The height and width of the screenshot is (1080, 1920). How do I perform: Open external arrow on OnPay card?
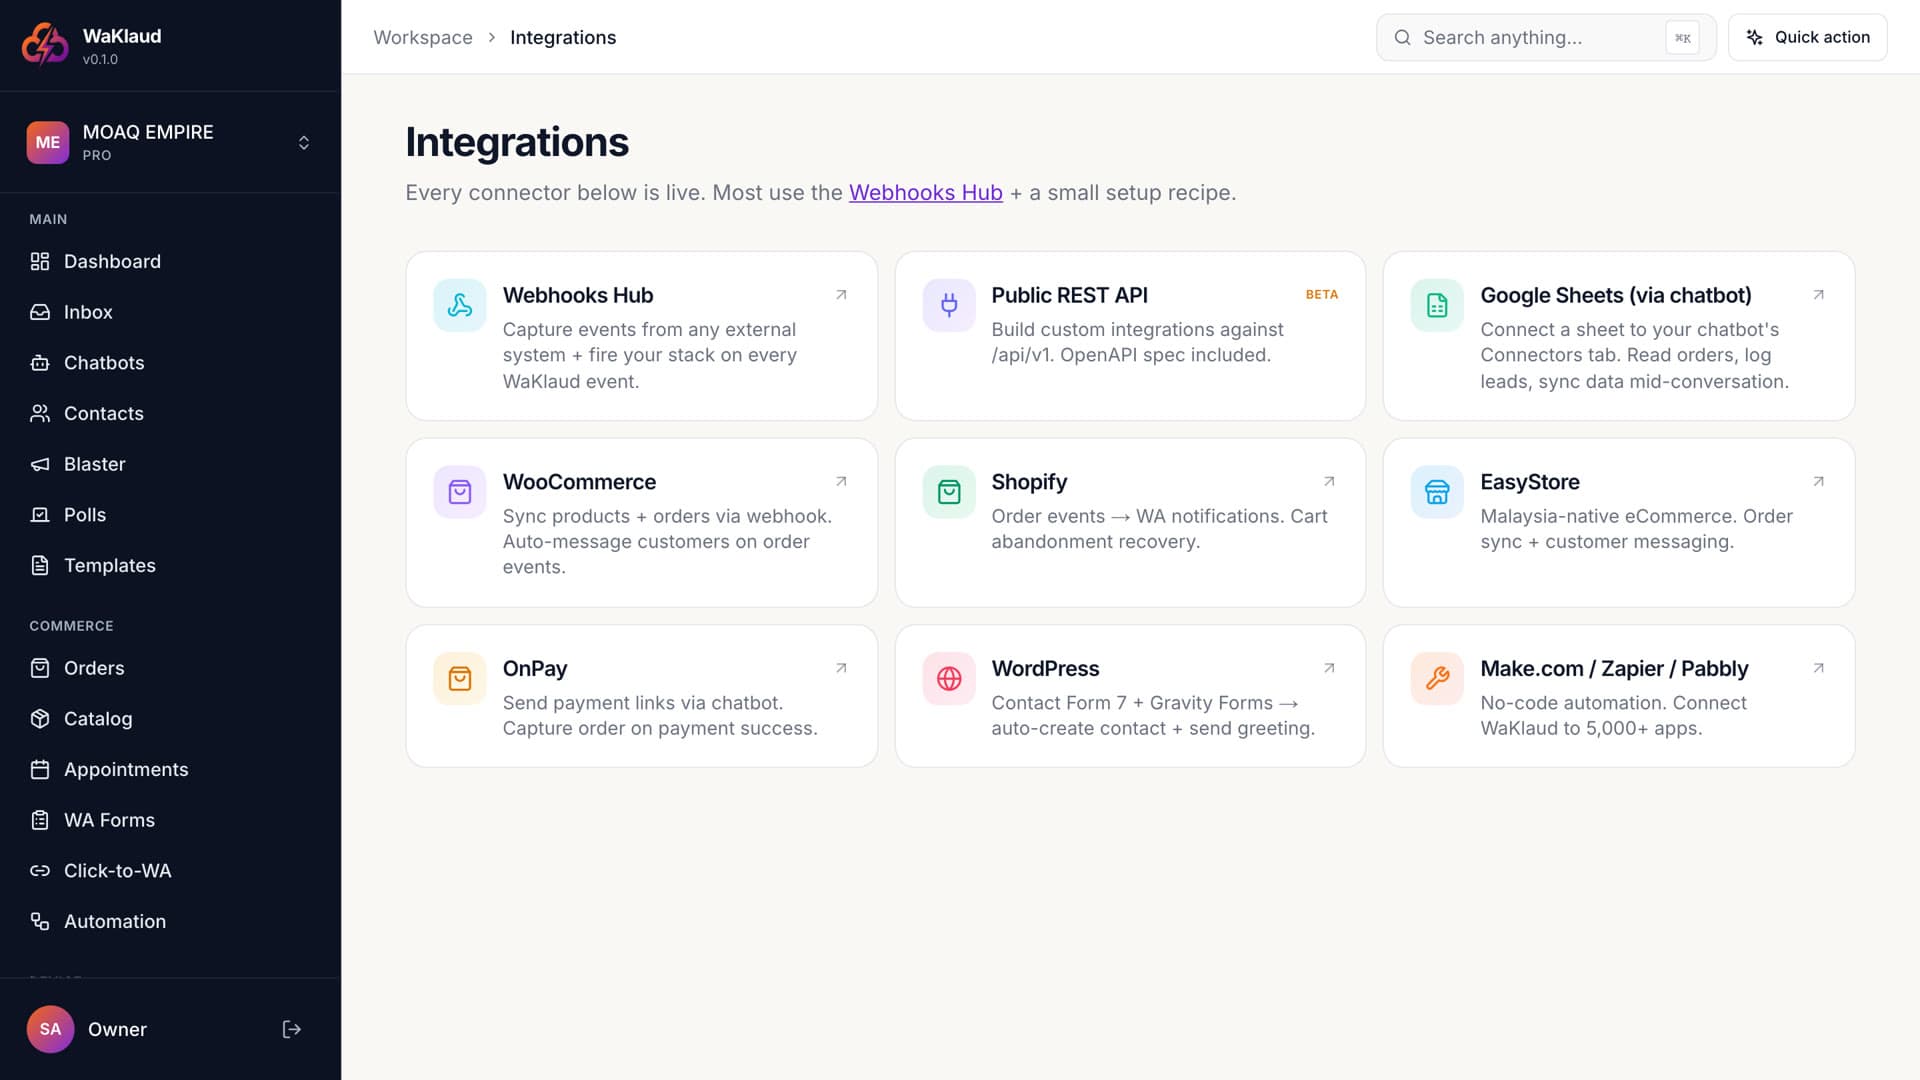(841, 668)
